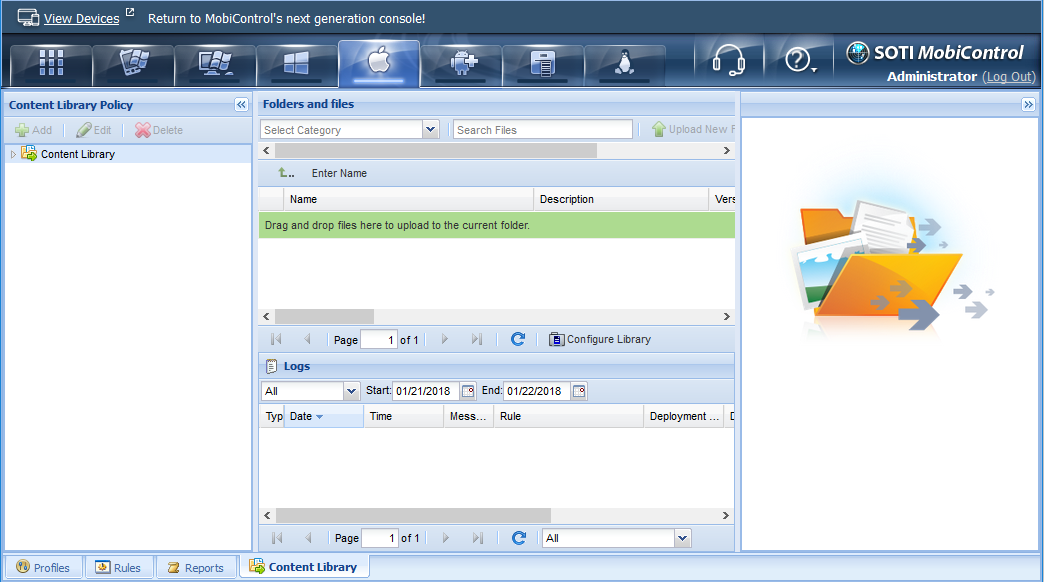
Task: Go up one folder level
Action: point(286,173)
